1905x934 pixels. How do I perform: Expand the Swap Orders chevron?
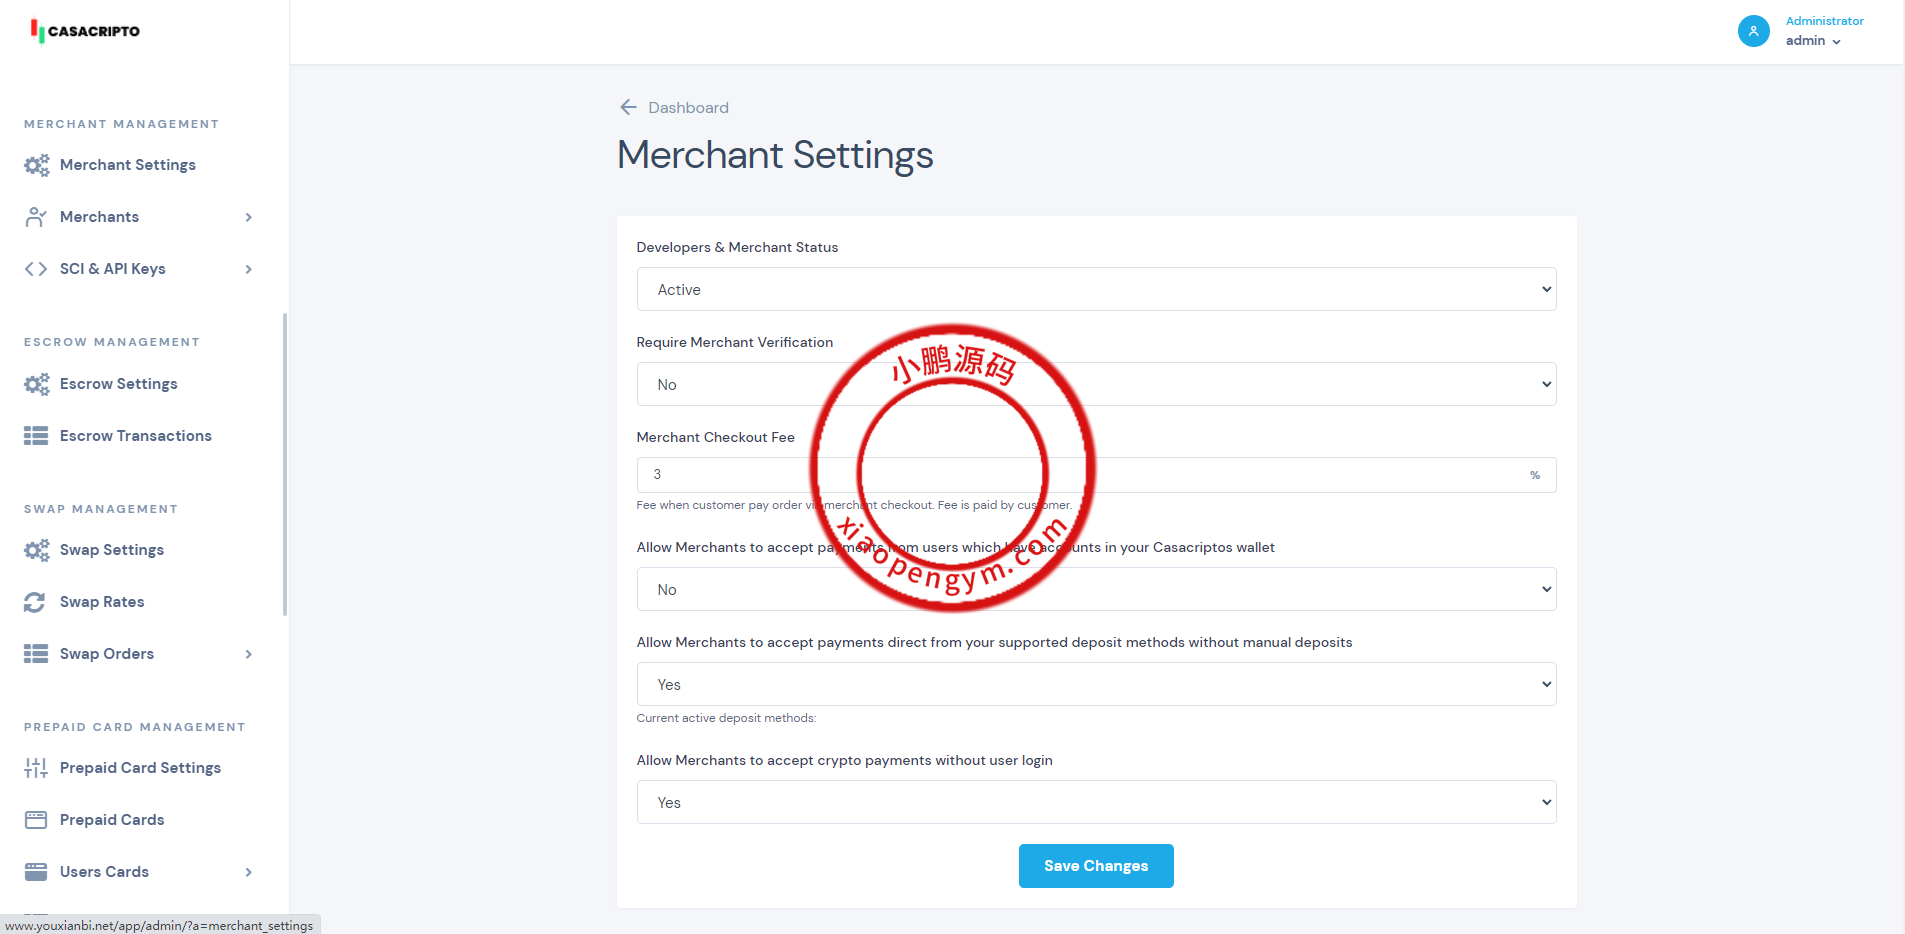point(249,654)
